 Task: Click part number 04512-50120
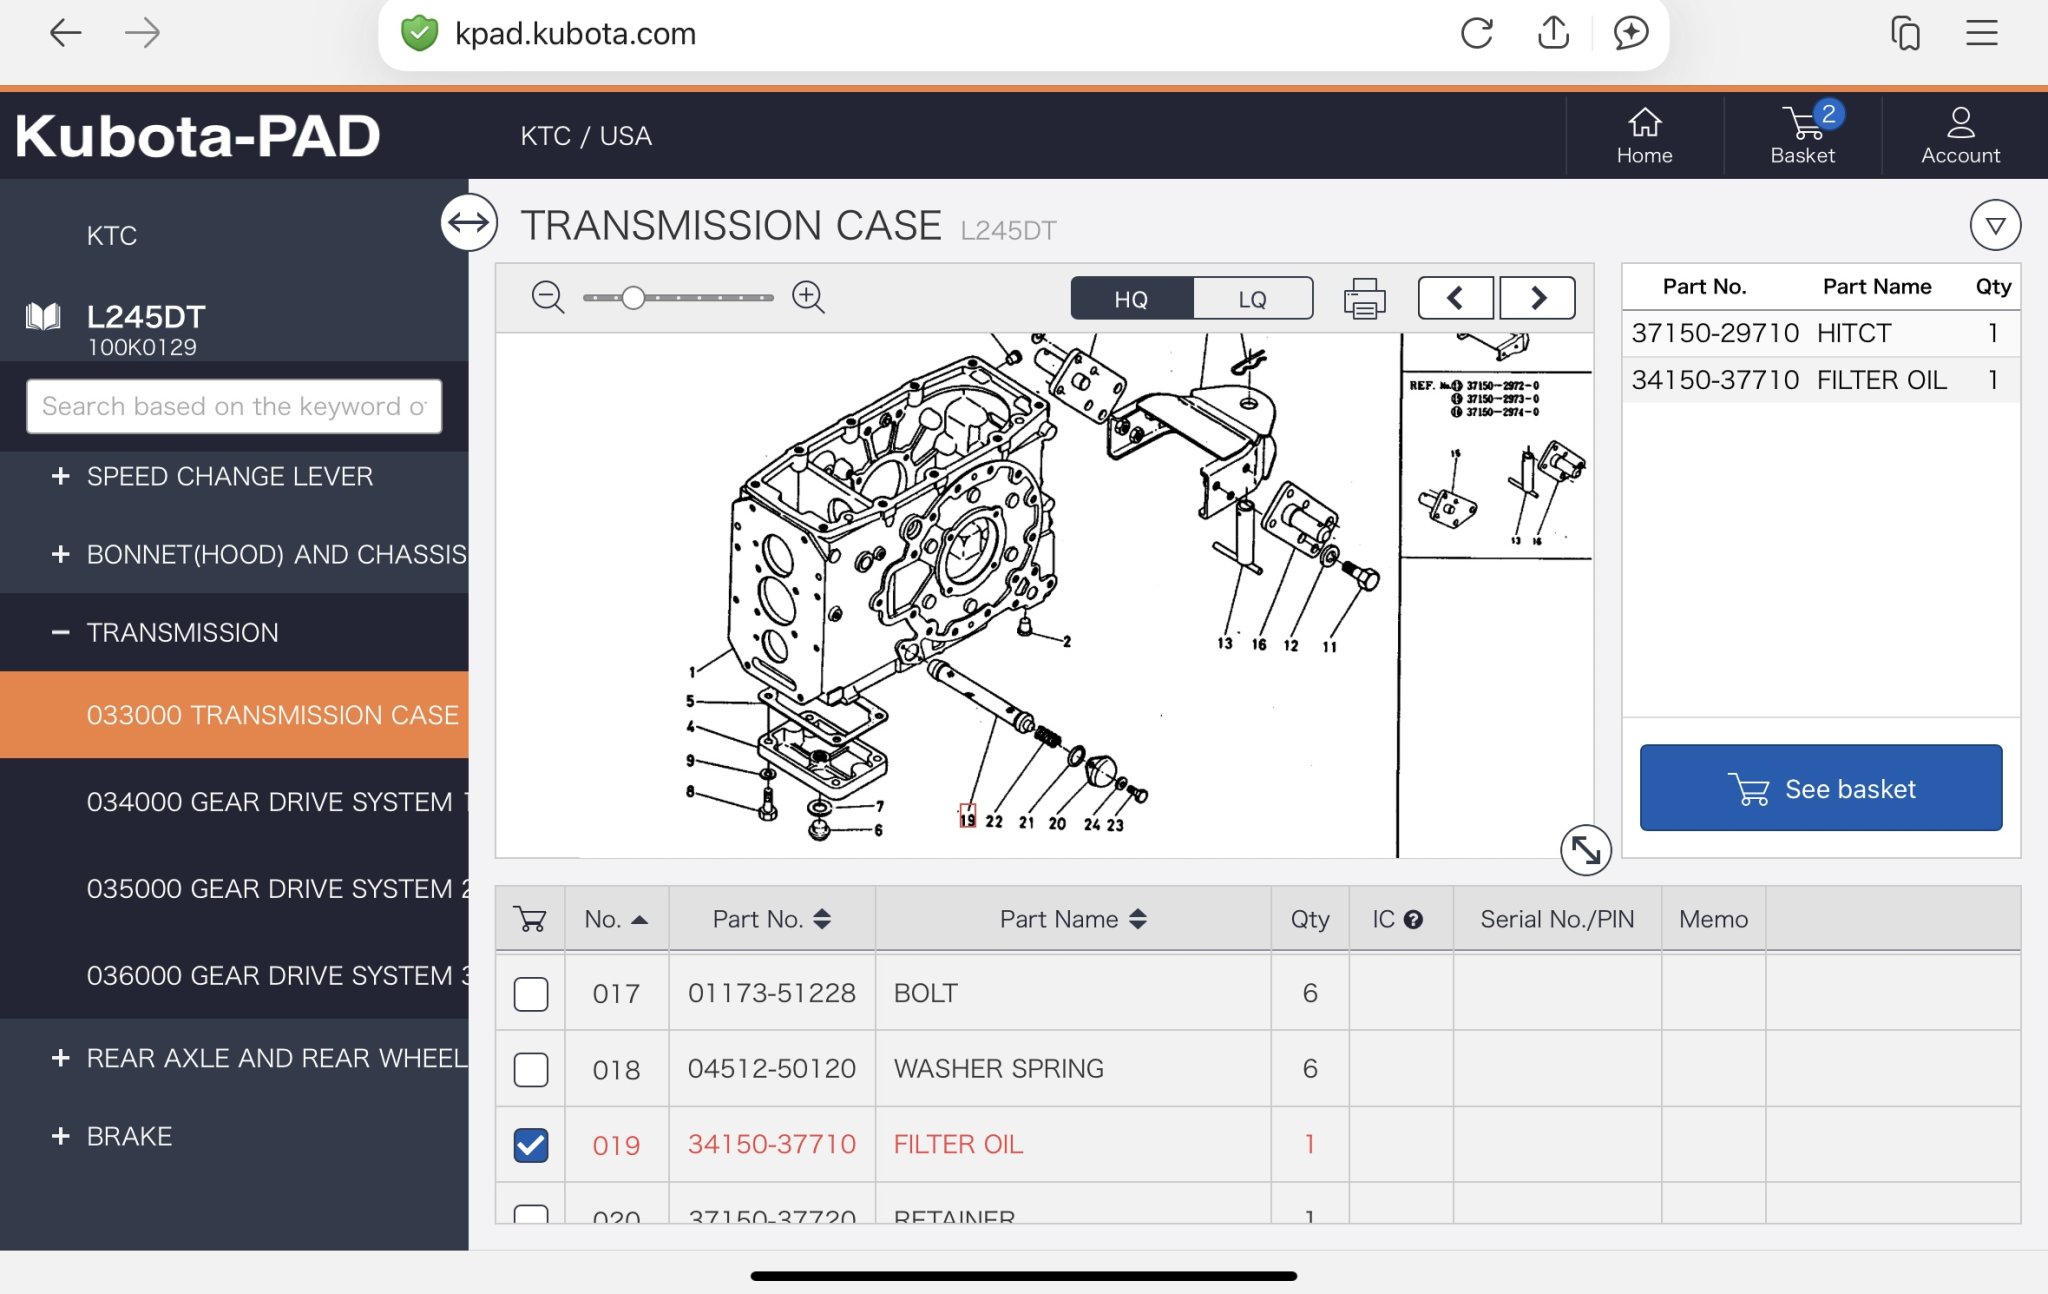pyautogui.click(x=771, y=1069)
